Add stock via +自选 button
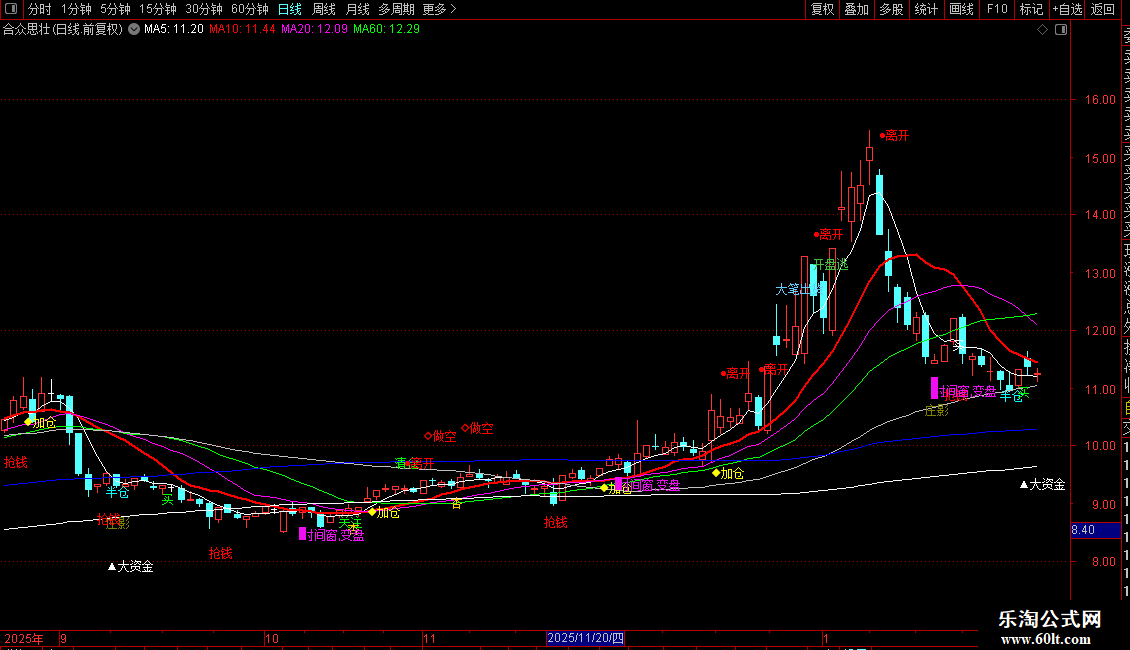1130x650 pixels. point(1067,9)
